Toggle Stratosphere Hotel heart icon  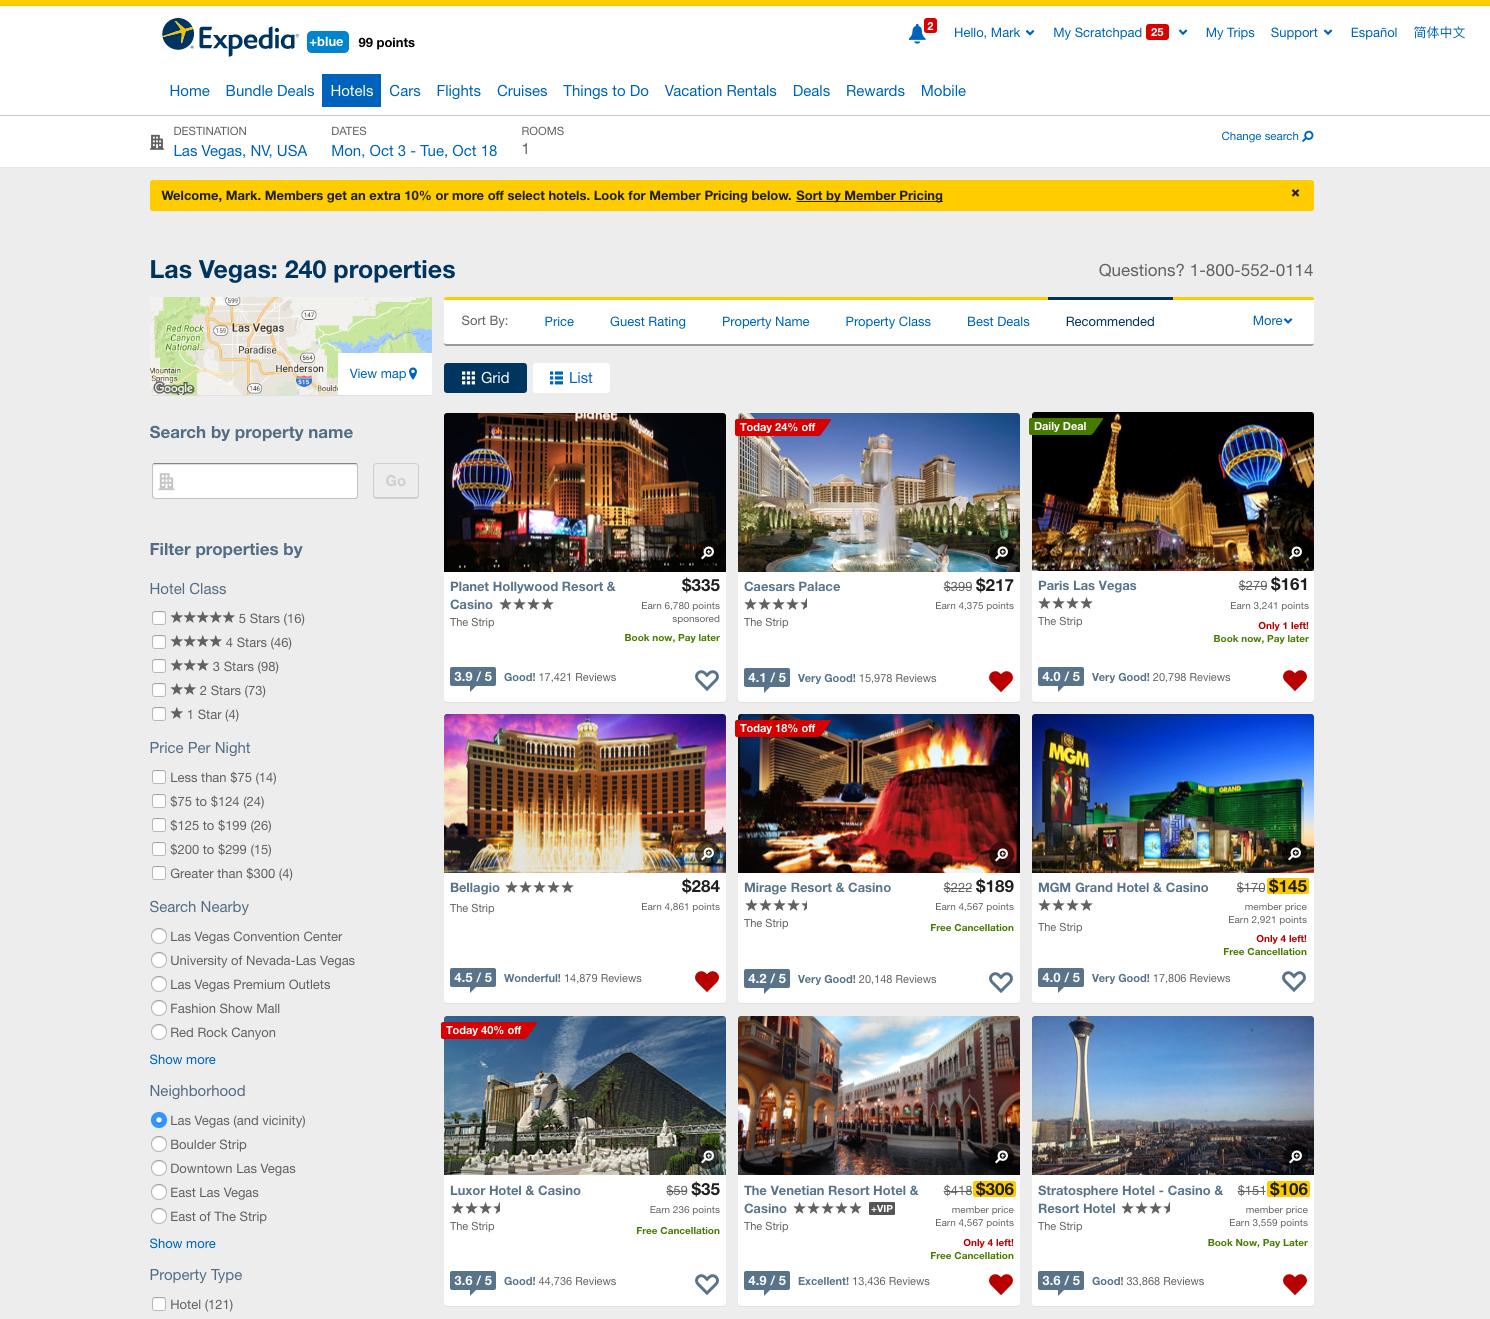pyautogui.click(x=1295, y=1284)
